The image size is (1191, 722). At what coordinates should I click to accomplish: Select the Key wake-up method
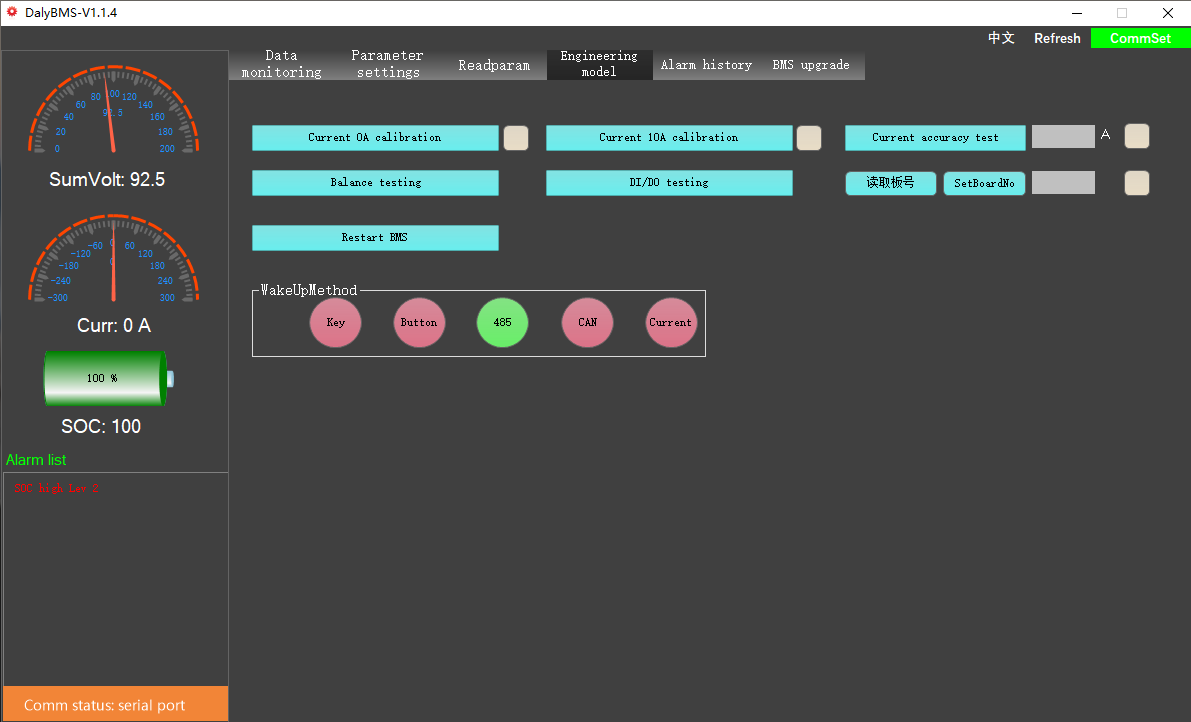(335, 322)
